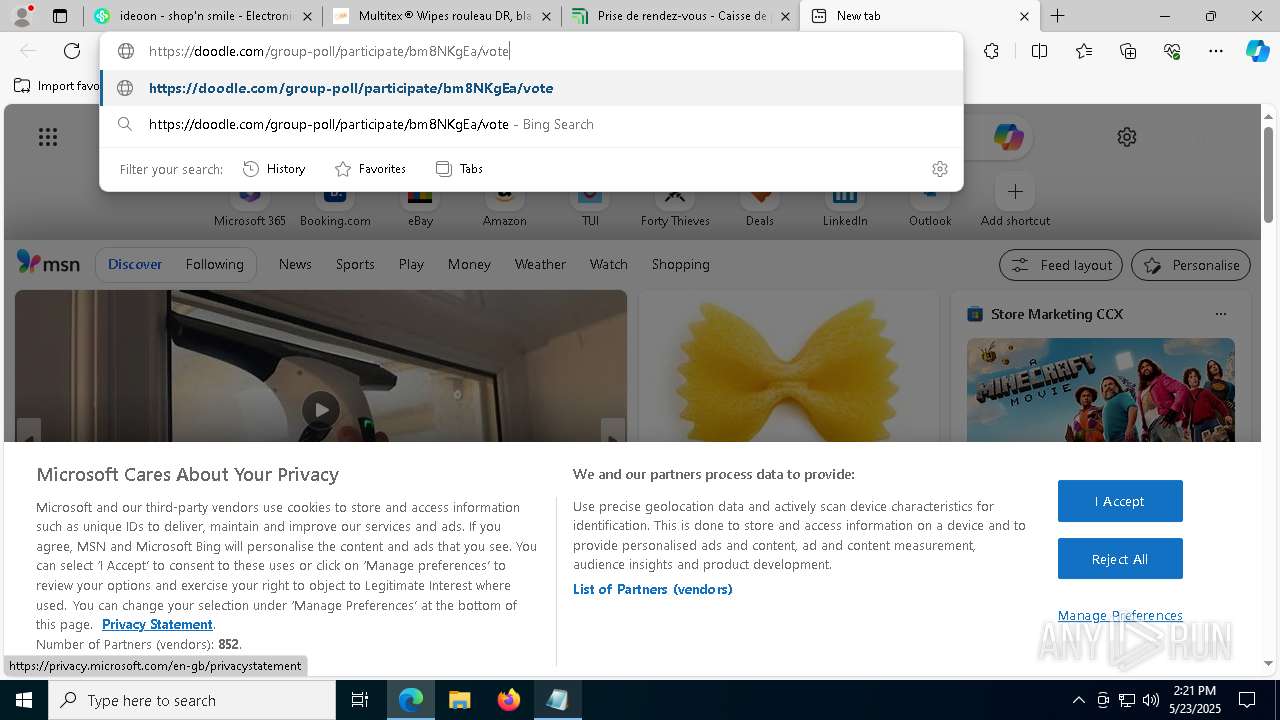Viewport: 1280px width, 720px height.
Task: Open Manage Preferences link
Action: coord(1120,615)
